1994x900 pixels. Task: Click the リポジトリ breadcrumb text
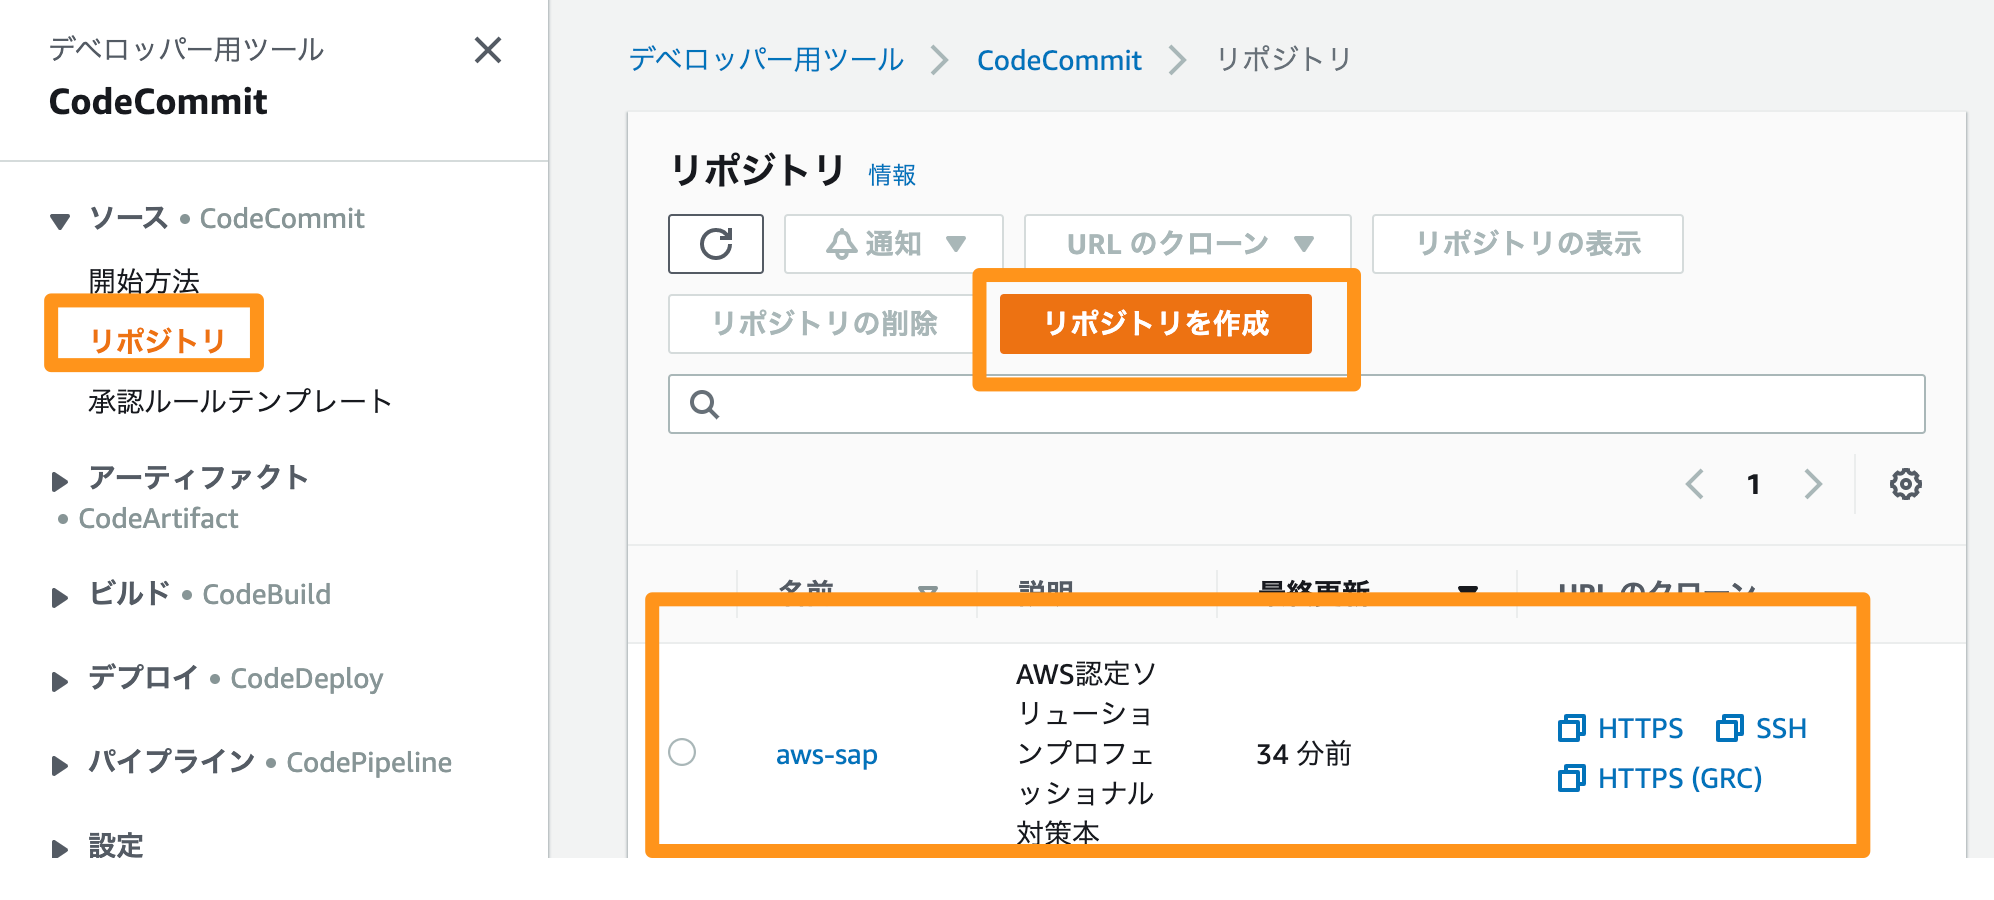[x=1284, y=59]
